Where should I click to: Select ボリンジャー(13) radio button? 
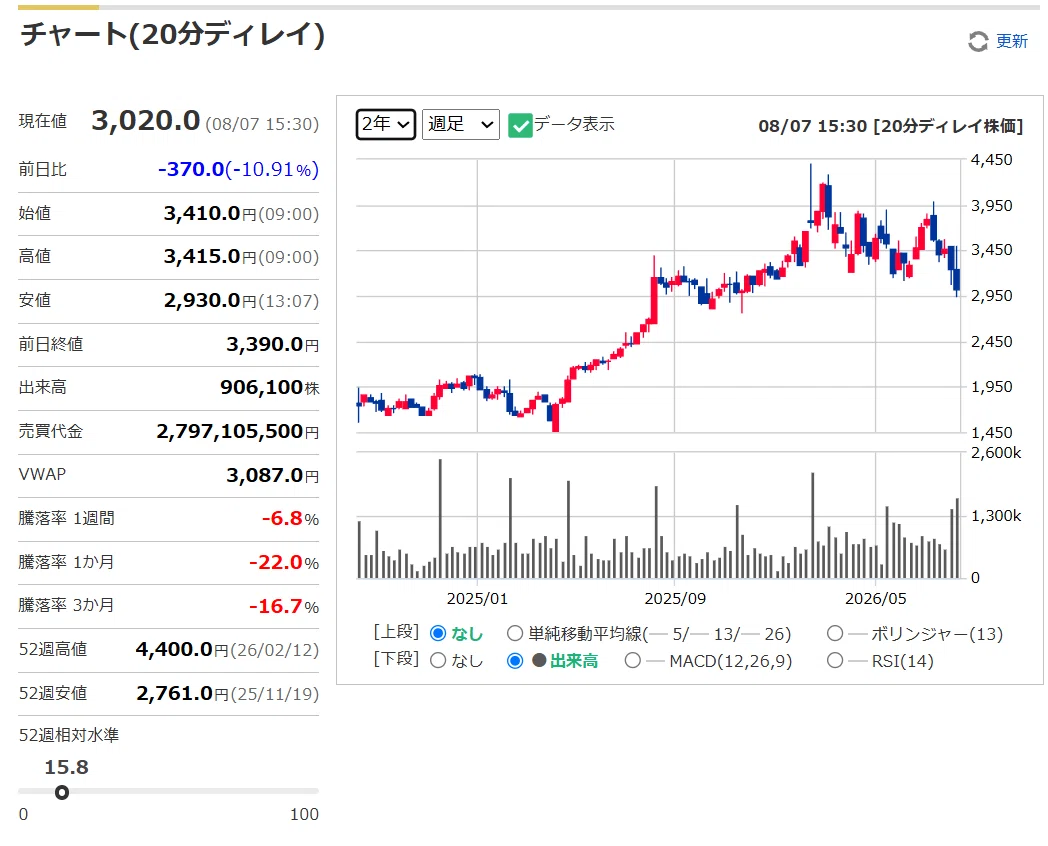point(835,633)
